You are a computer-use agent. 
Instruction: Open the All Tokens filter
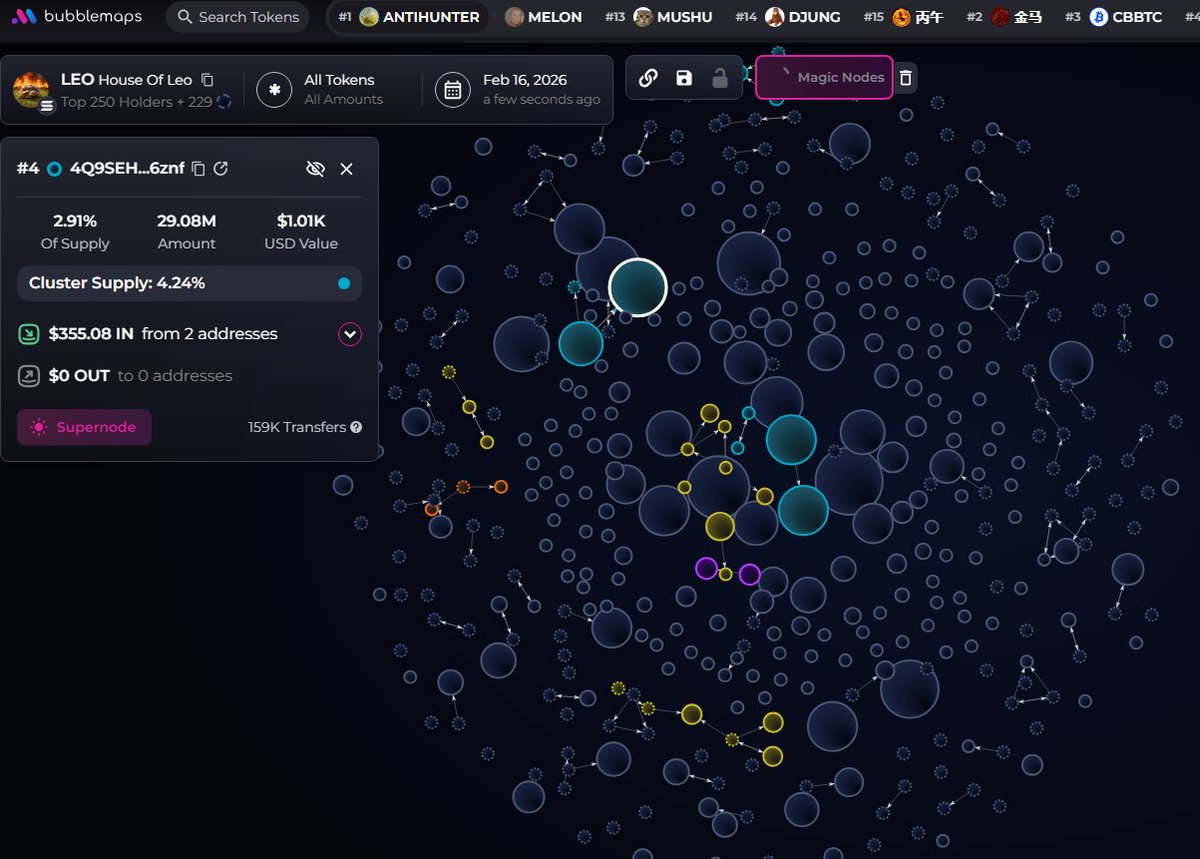pos(343,89)
